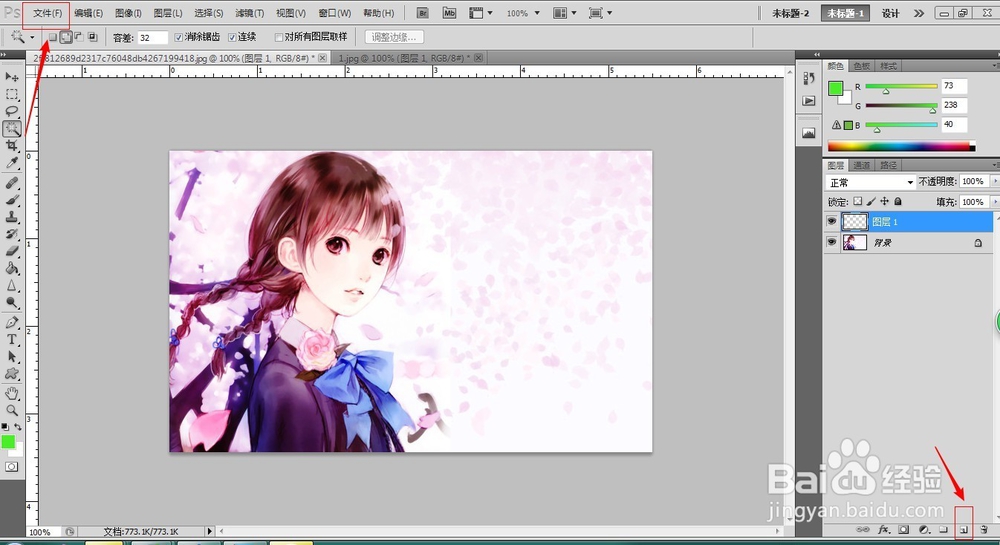The image size is (1000, 545).
Task: Select the Horizontal Type tool
Action: click(11, 340)
